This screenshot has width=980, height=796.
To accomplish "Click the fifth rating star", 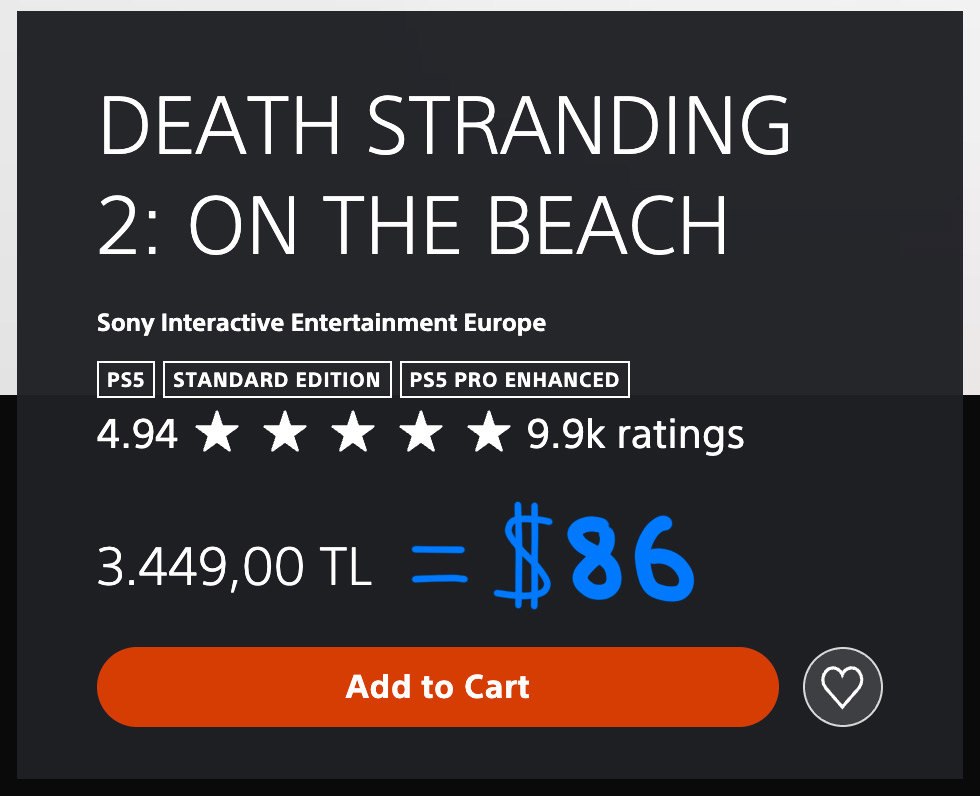I will tap(489, 431).
